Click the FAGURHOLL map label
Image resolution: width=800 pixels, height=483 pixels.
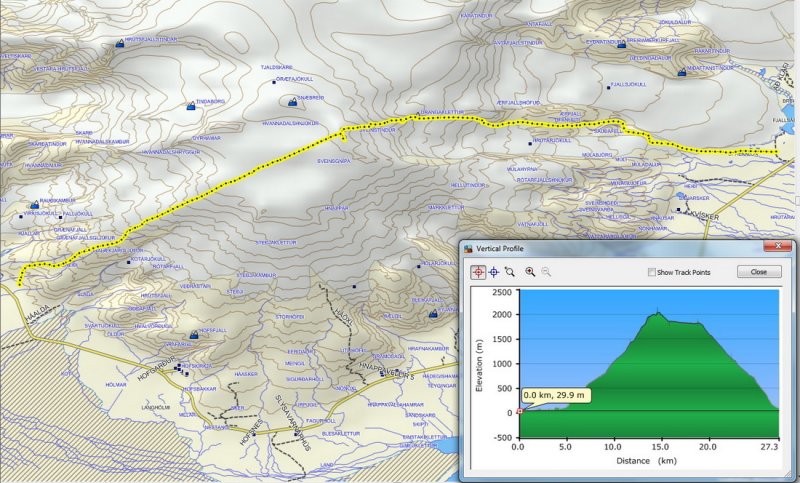(x=321, y=421)
